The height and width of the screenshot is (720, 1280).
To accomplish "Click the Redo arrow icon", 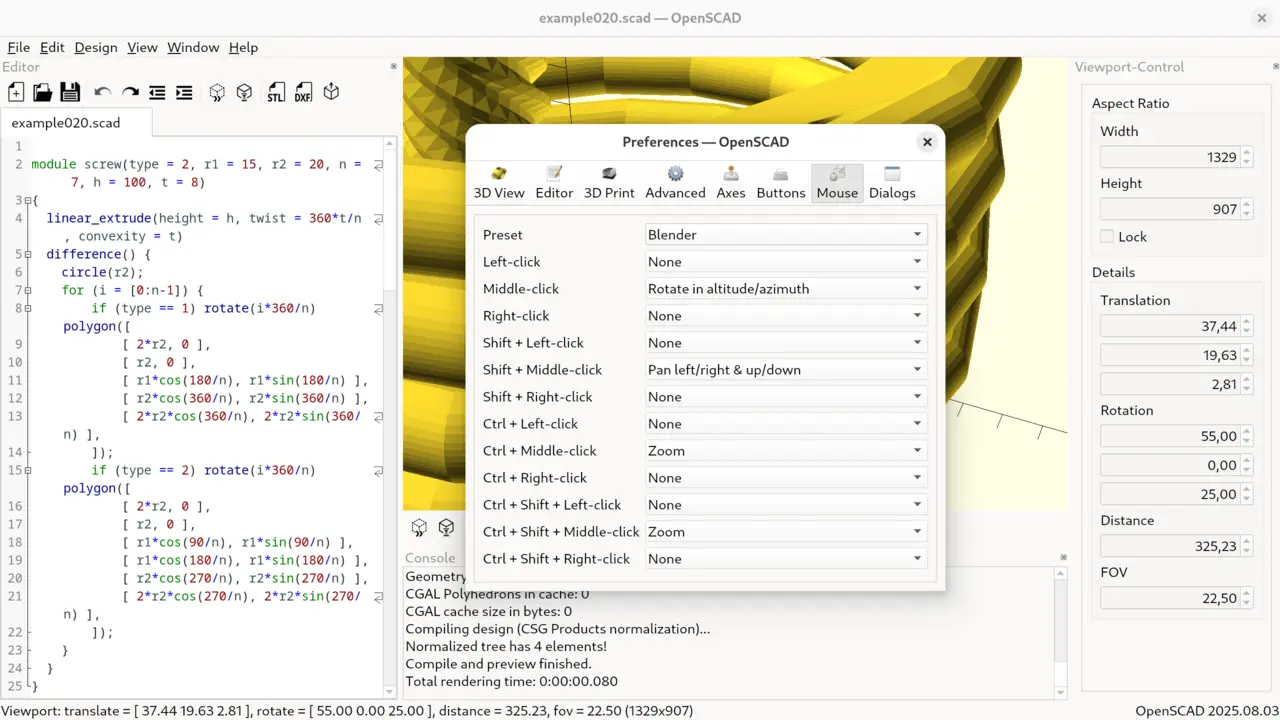I will [130, 92].
